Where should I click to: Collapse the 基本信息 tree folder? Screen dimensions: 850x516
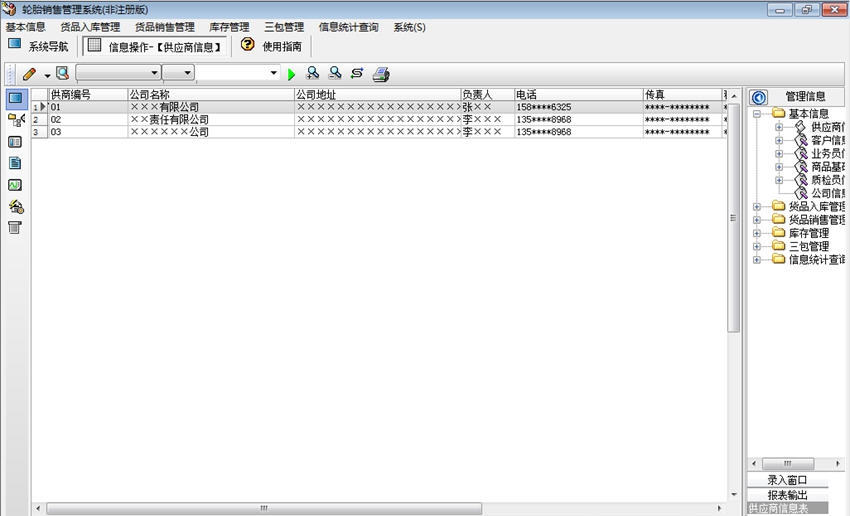(757, 114)
